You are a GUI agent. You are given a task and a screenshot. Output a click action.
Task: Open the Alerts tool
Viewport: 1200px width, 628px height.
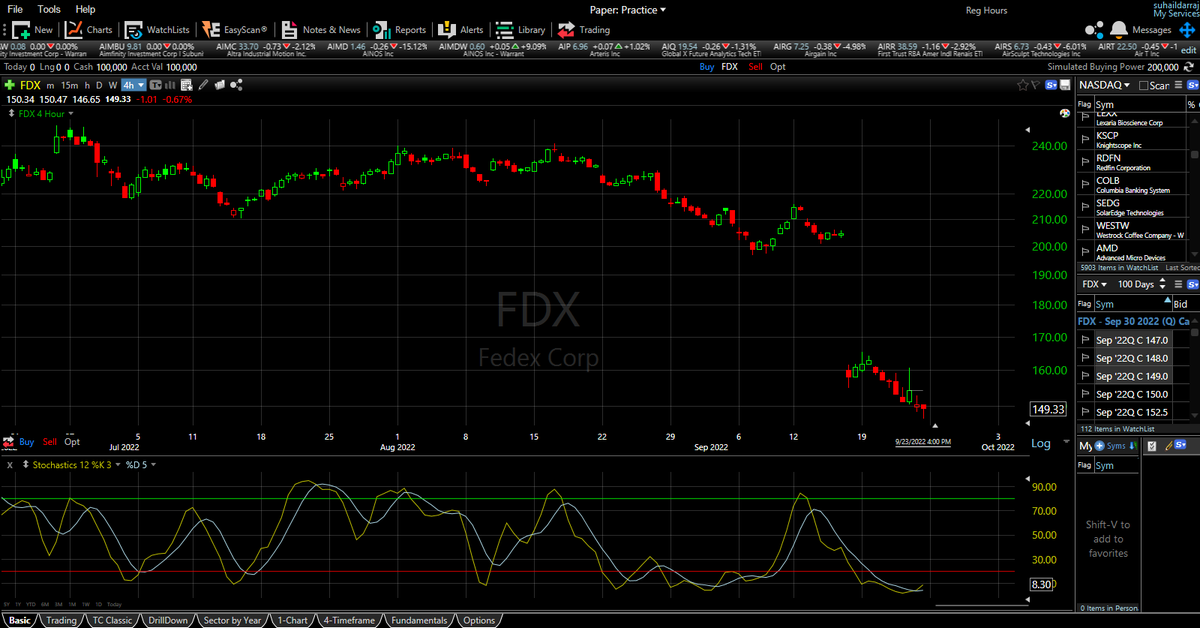[x=460, y=30]
